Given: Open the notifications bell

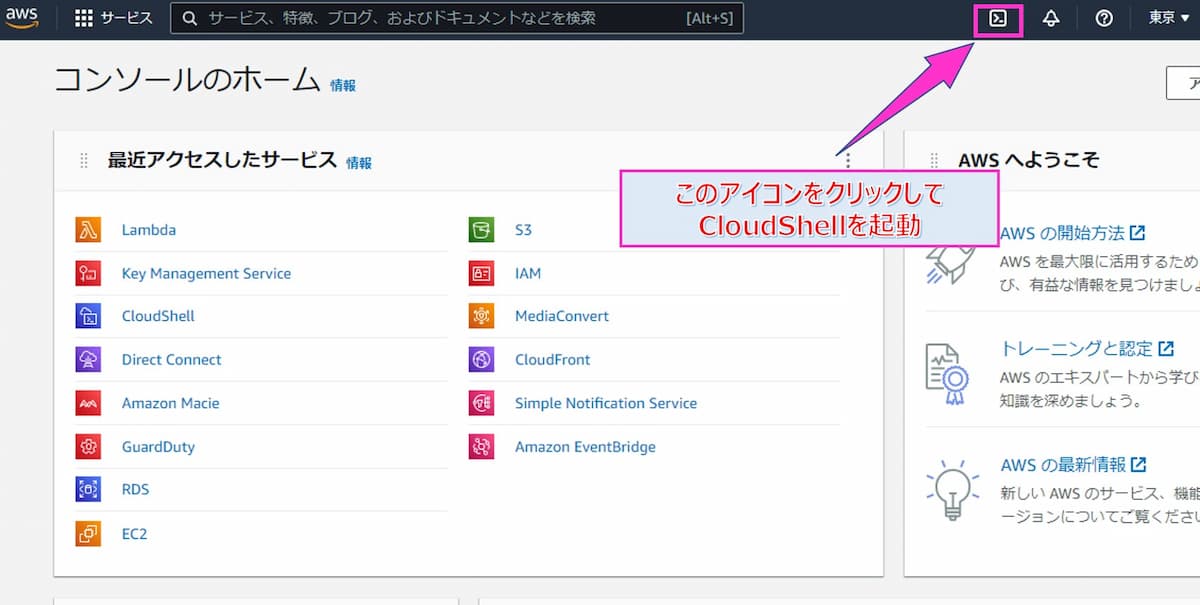Looking at the screenshot, I should (x=1051, y=18).
